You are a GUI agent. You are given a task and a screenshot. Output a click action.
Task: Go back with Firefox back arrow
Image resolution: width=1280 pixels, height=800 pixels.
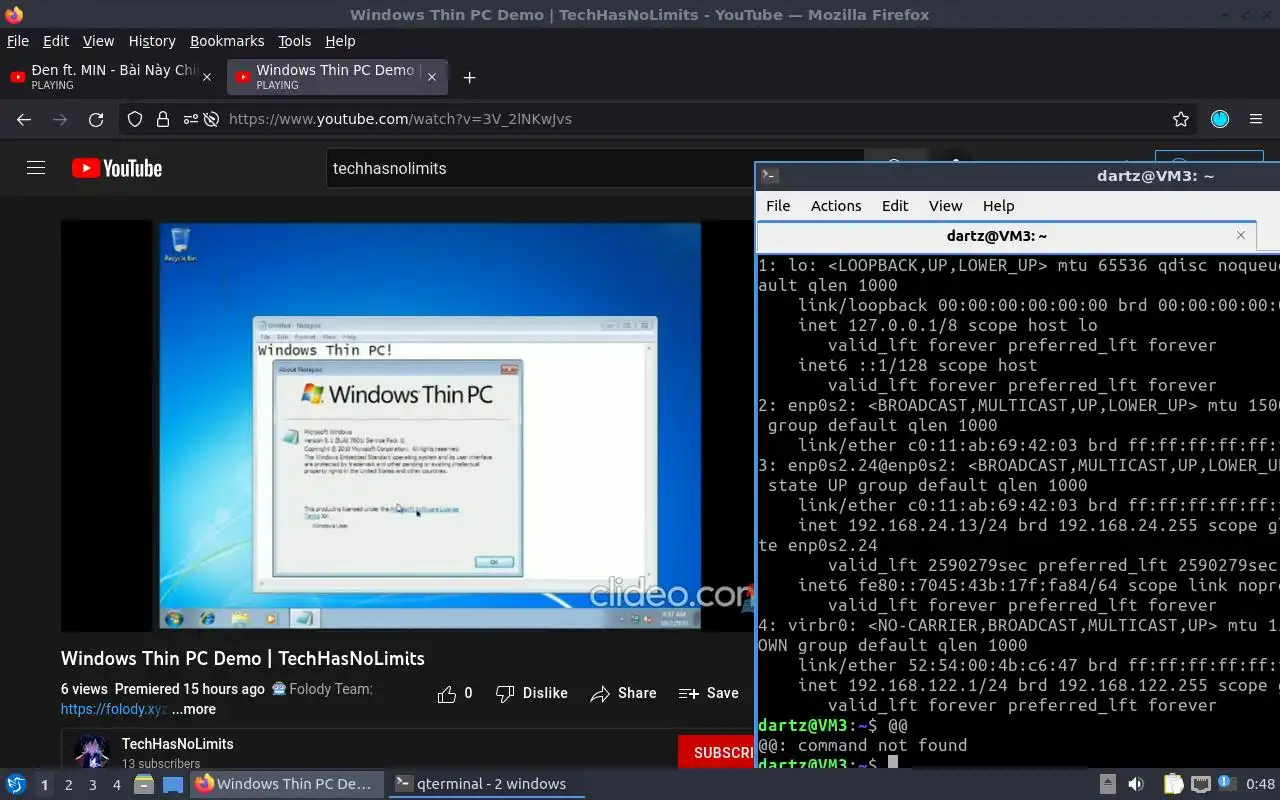point(24,119)
